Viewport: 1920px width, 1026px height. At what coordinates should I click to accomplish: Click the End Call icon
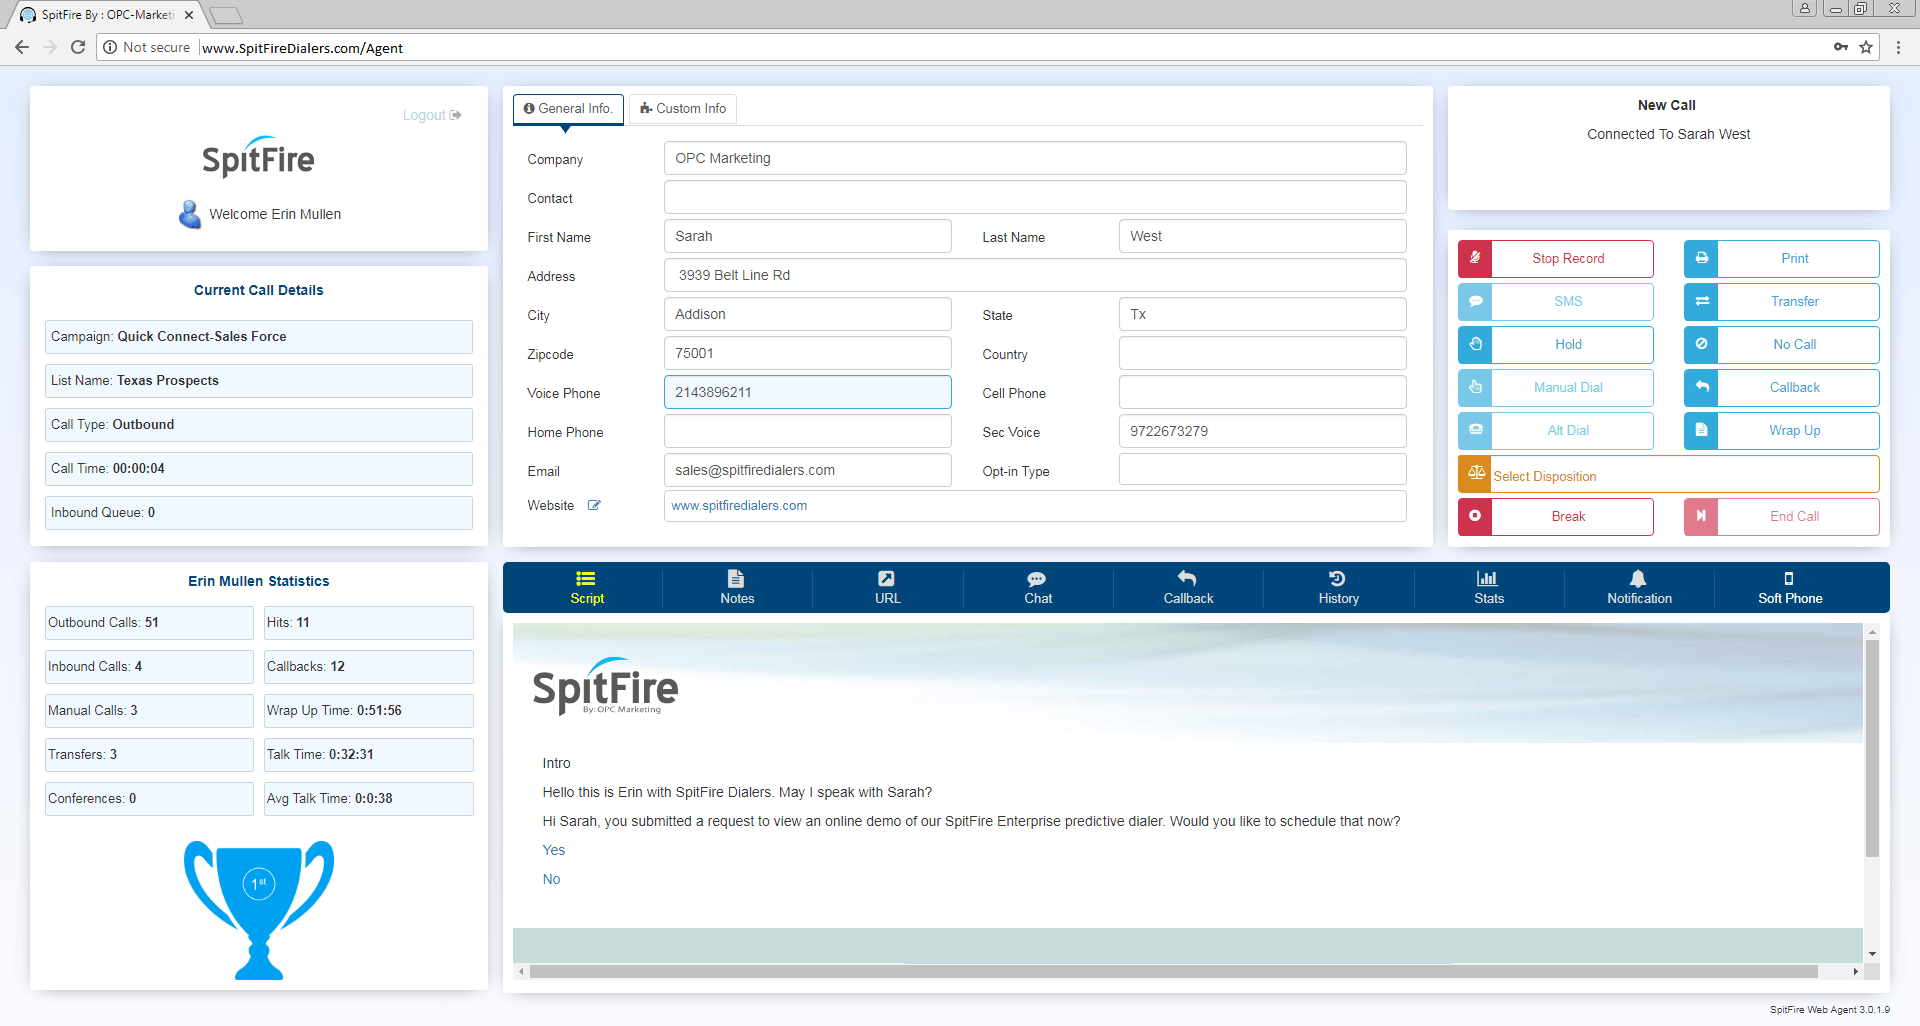pyautogui.click(x=1701, y=516)
